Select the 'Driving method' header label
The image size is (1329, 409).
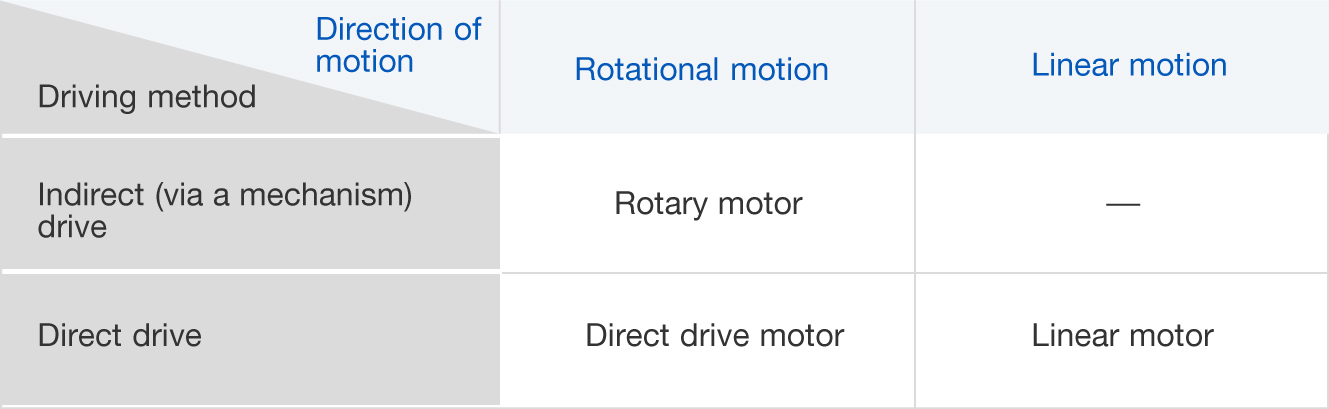[147, 97]
